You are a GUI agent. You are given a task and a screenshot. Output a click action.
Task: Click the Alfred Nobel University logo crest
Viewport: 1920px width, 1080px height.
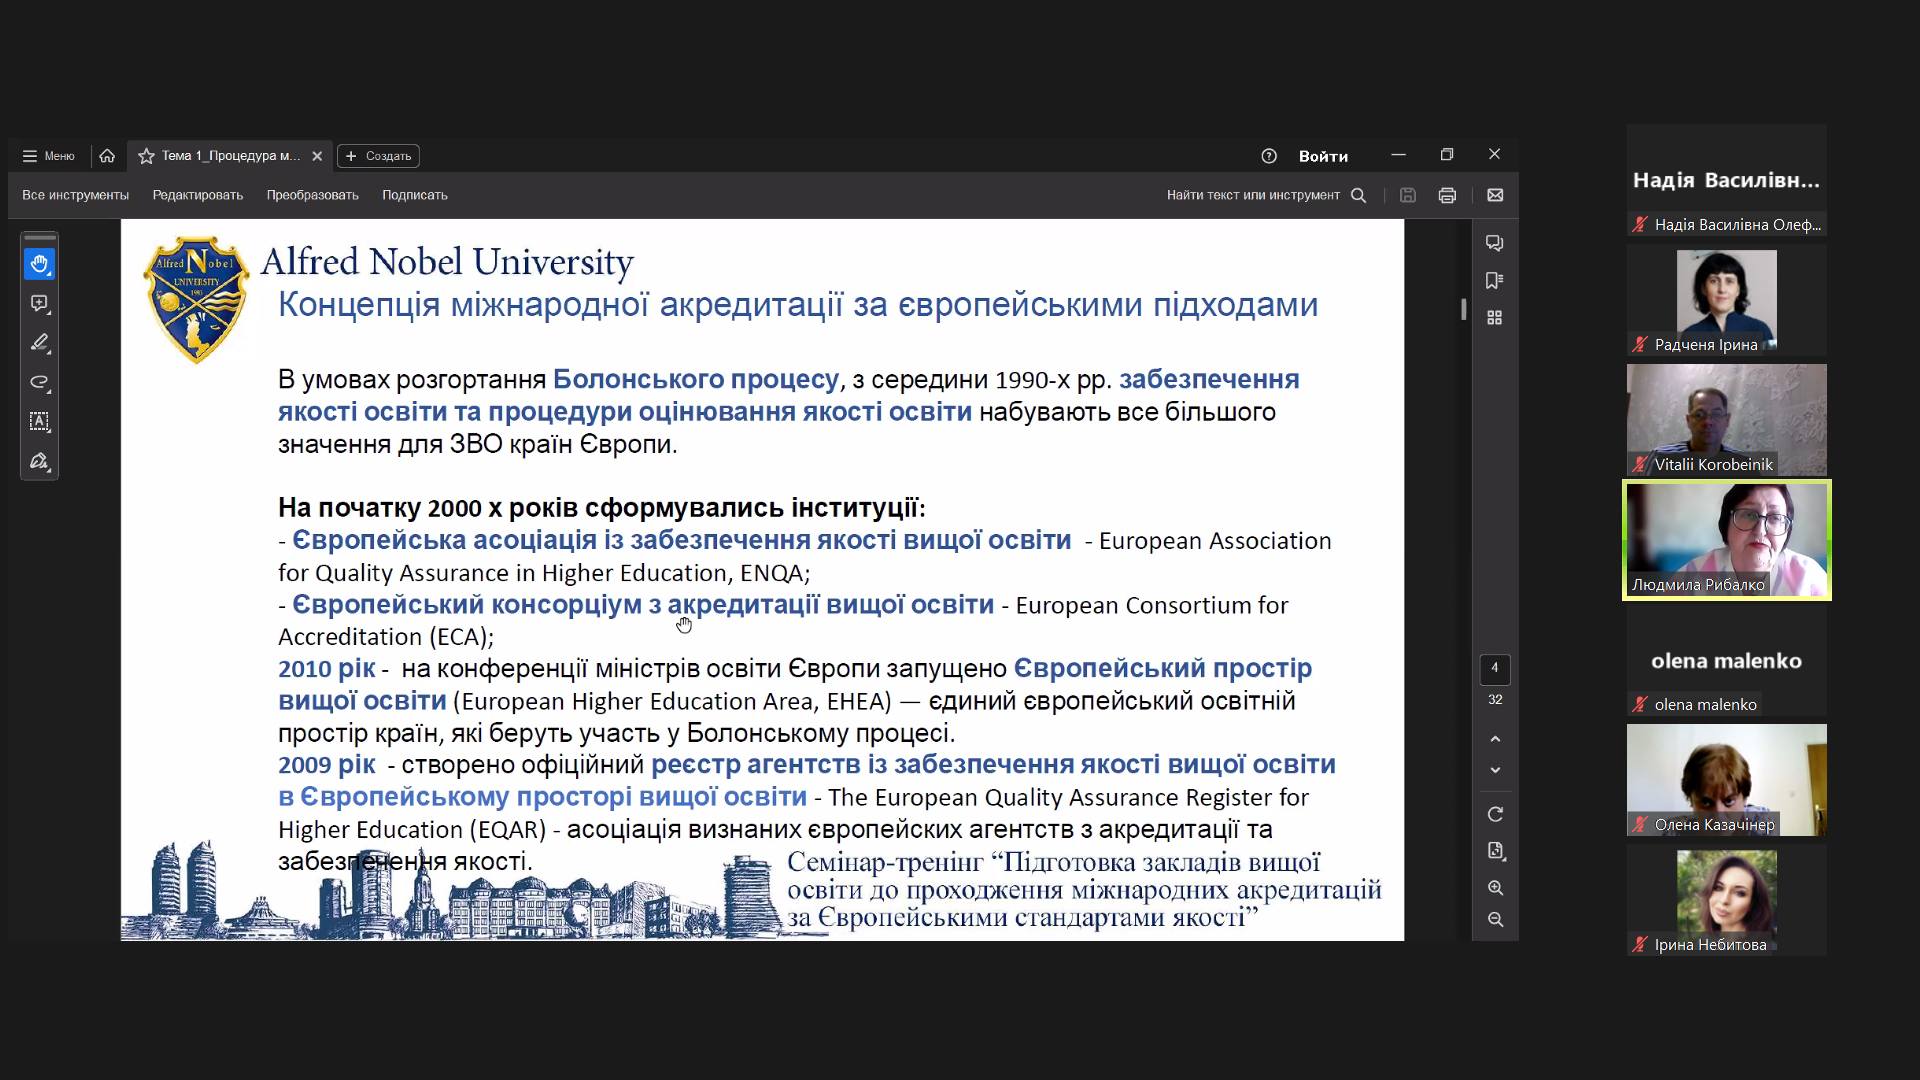click(196, 299)
